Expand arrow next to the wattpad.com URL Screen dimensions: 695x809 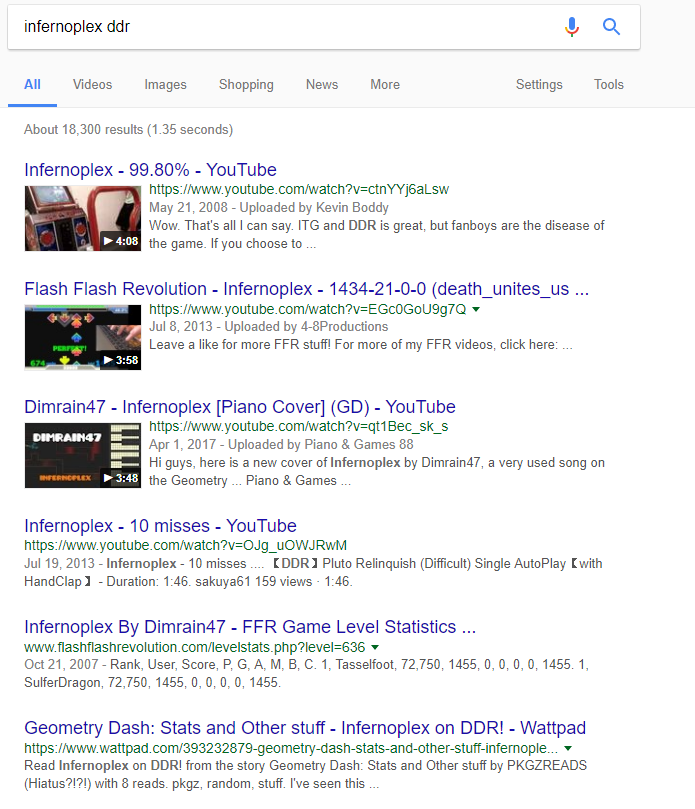[x=568, y=748]
